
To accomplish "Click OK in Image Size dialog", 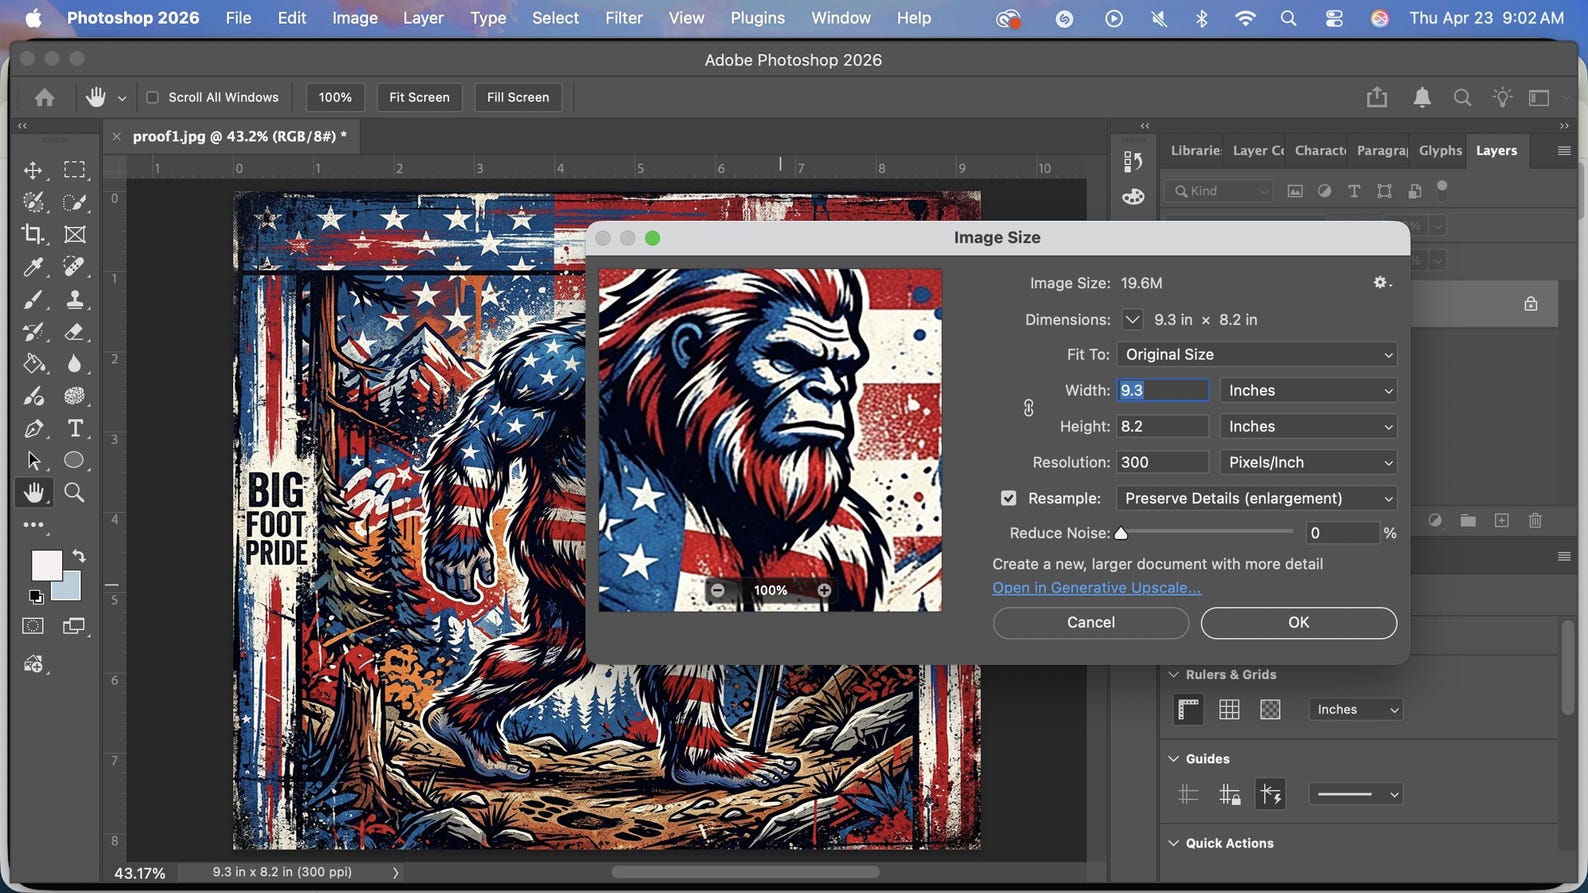I will [1298, 622].
